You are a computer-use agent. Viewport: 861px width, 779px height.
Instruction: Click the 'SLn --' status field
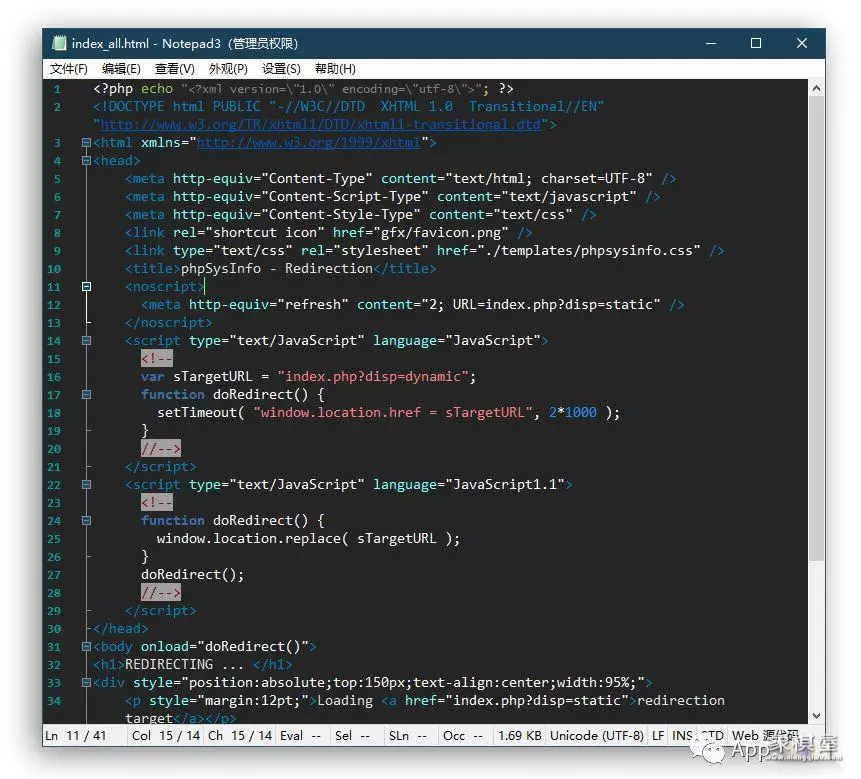[408, 736]
